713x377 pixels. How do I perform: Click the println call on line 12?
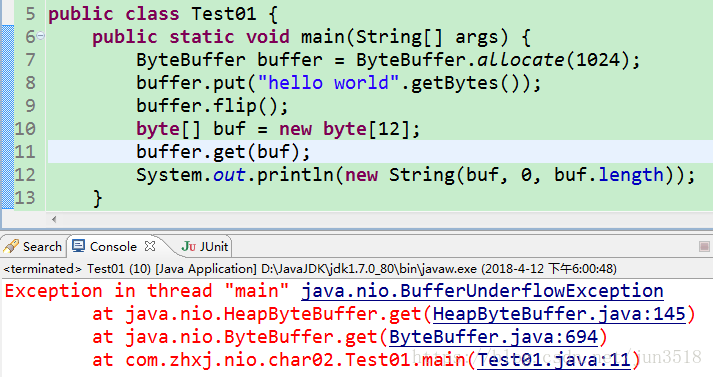tap(296, 175)
